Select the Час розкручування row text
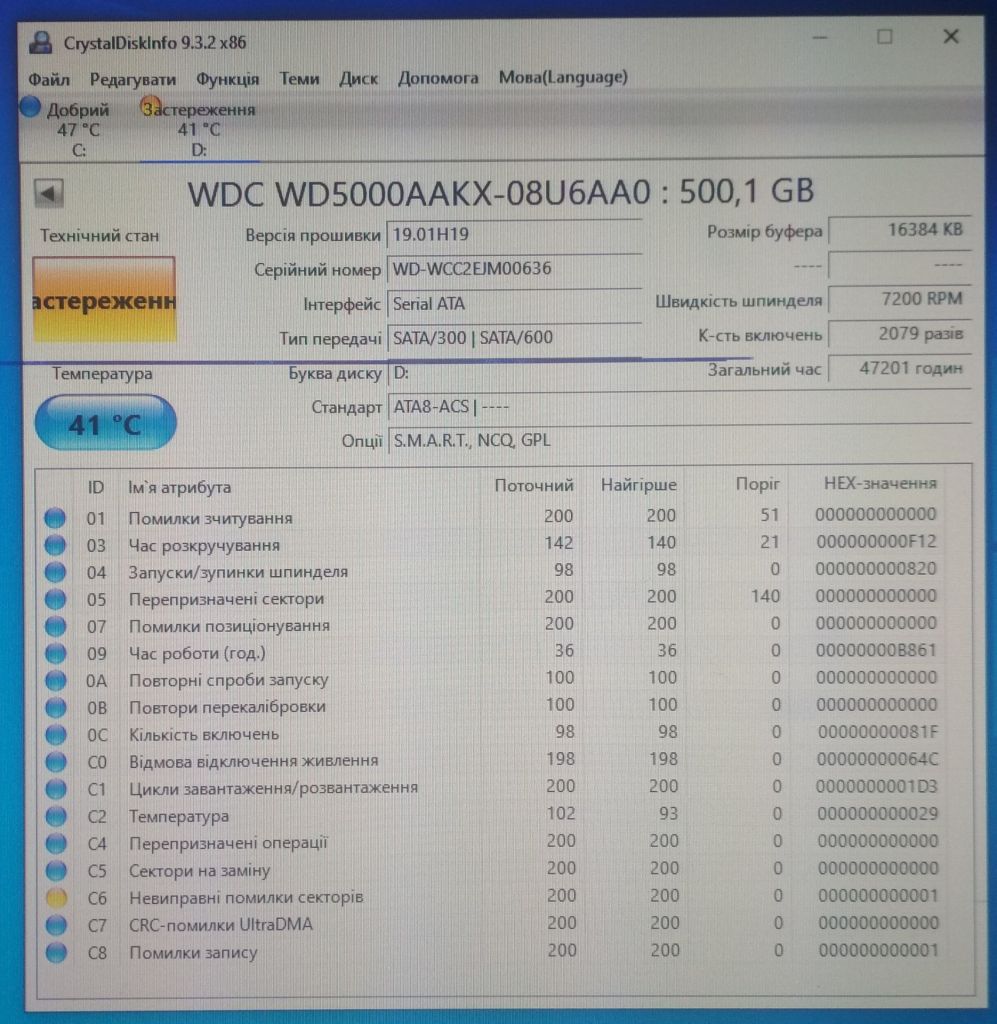The height and width of the screenshot is (1024, 997). (204, 545)
